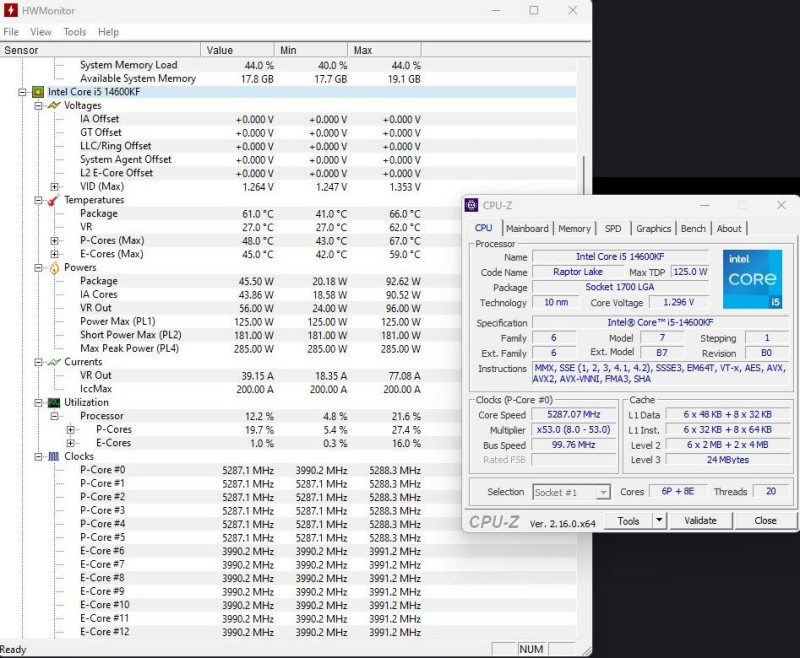This screenshot has height=658, width=800.
Task: Collapse the Voltages tree group
Action: coord(38,106)
